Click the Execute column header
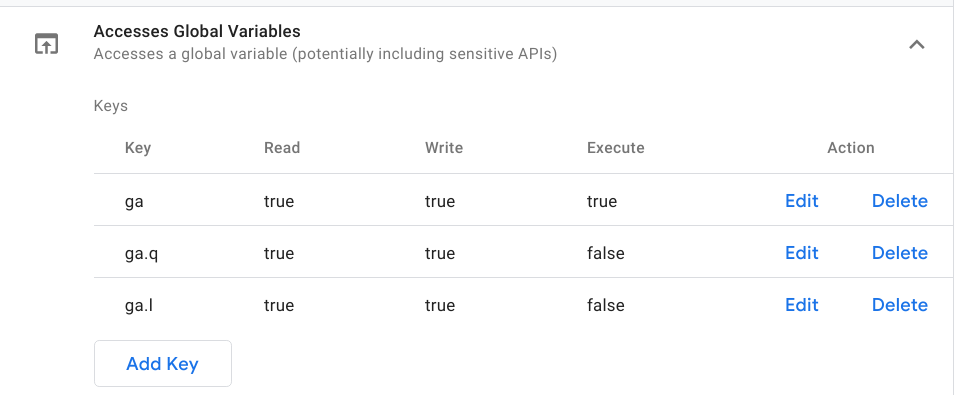This screenshot has width=959, height=395. (x=615, y=148)
